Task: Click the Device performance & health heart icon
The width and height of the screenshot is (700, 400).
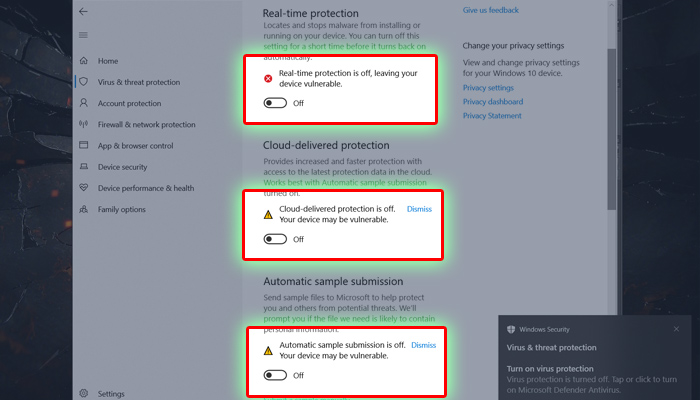Action: pos(83,188)
